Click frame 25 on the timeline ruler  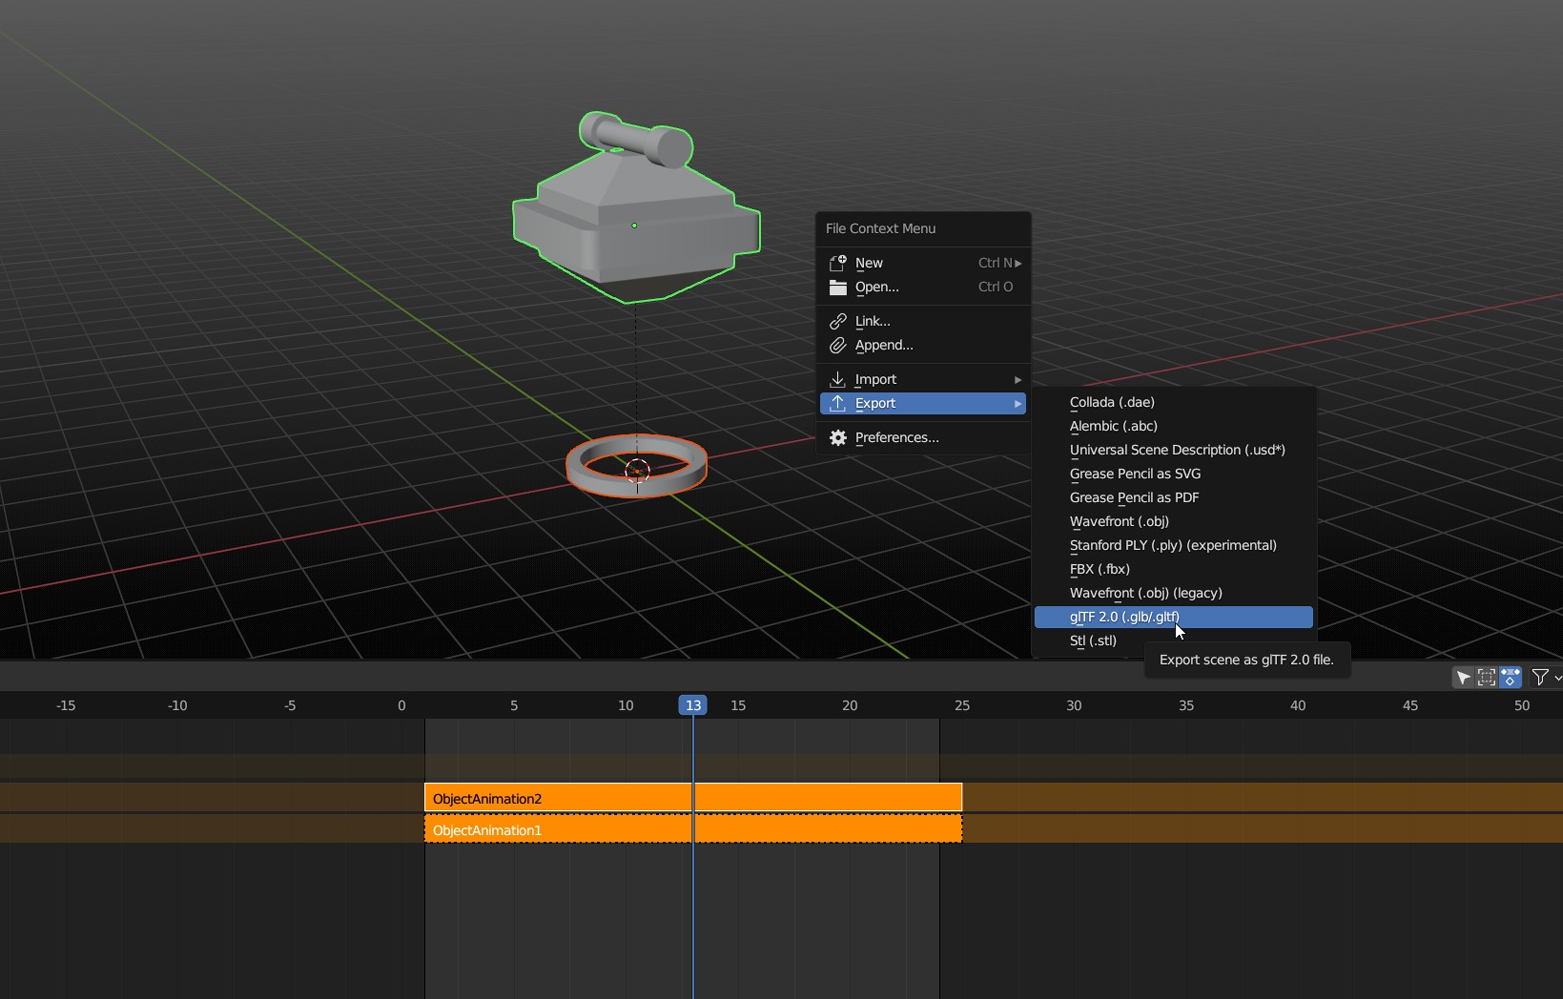click(961, 705)
